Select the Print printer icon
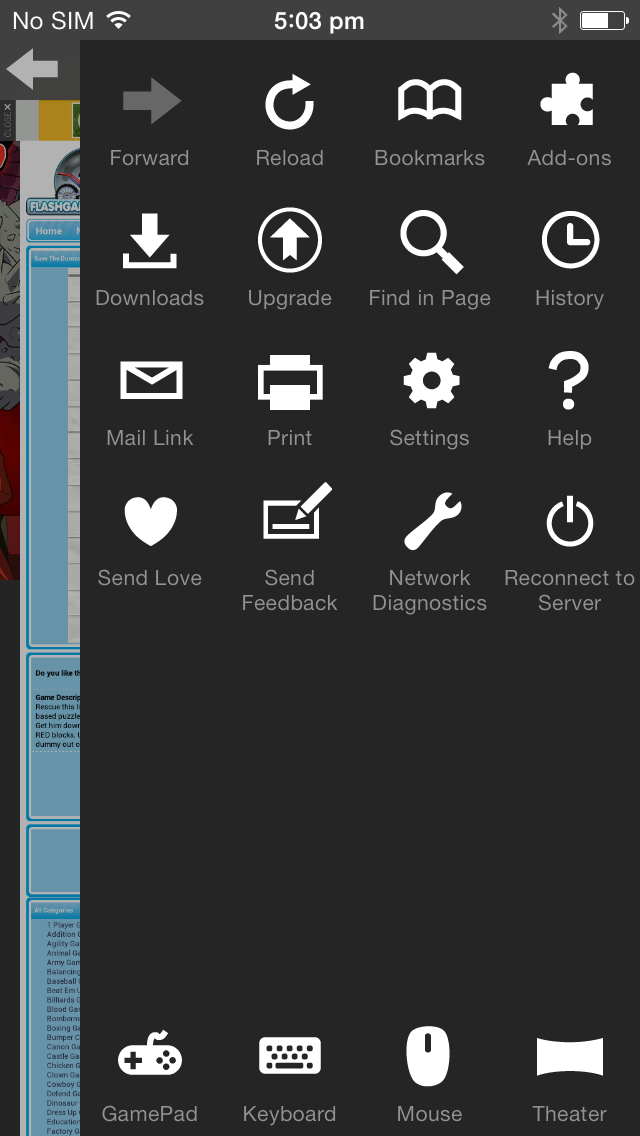 290,381
